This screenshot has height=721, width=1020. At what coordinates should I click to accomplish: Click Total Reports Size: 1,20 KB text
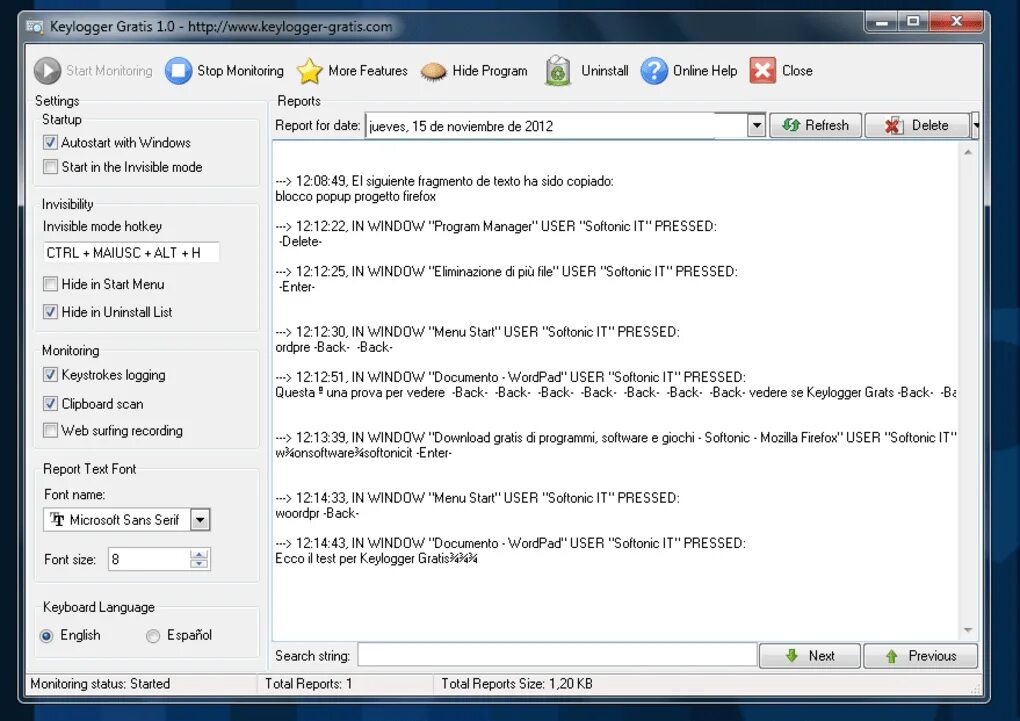[517, 683]
